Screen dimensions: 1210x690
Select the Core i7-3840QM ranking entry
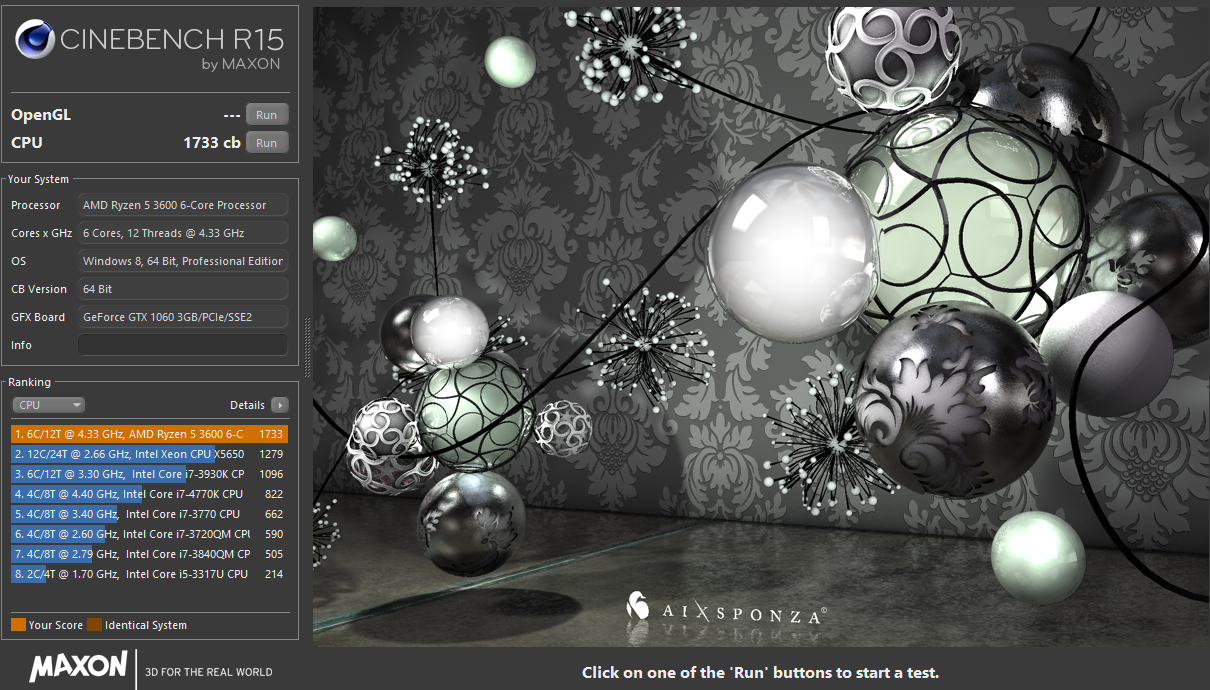(150, 554)
